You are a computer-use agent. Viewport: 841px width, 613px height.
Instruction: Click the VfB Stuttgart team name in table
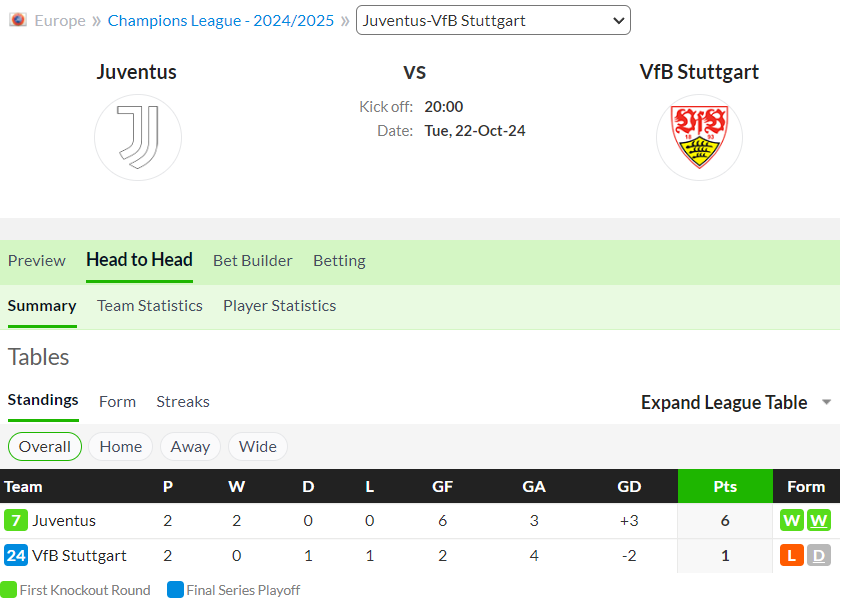point(79,555)
